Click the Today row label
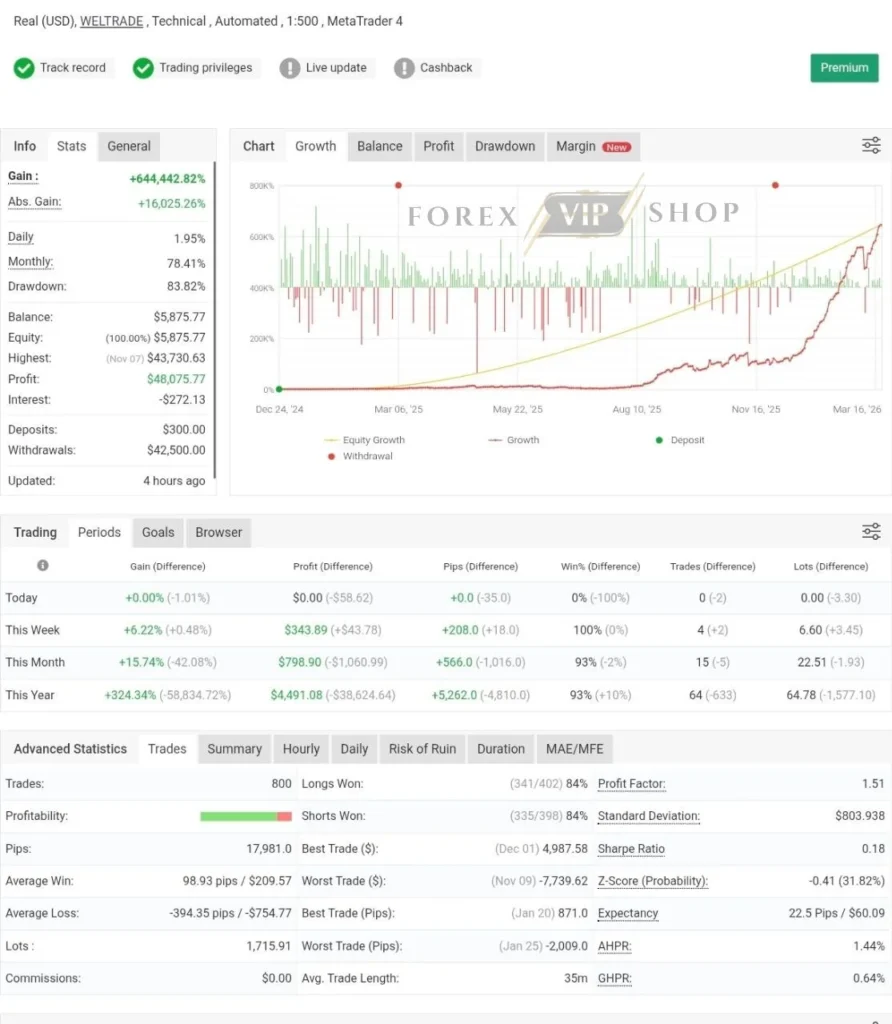Viewport: 892px width, 1024px height. tap(22, 598)
